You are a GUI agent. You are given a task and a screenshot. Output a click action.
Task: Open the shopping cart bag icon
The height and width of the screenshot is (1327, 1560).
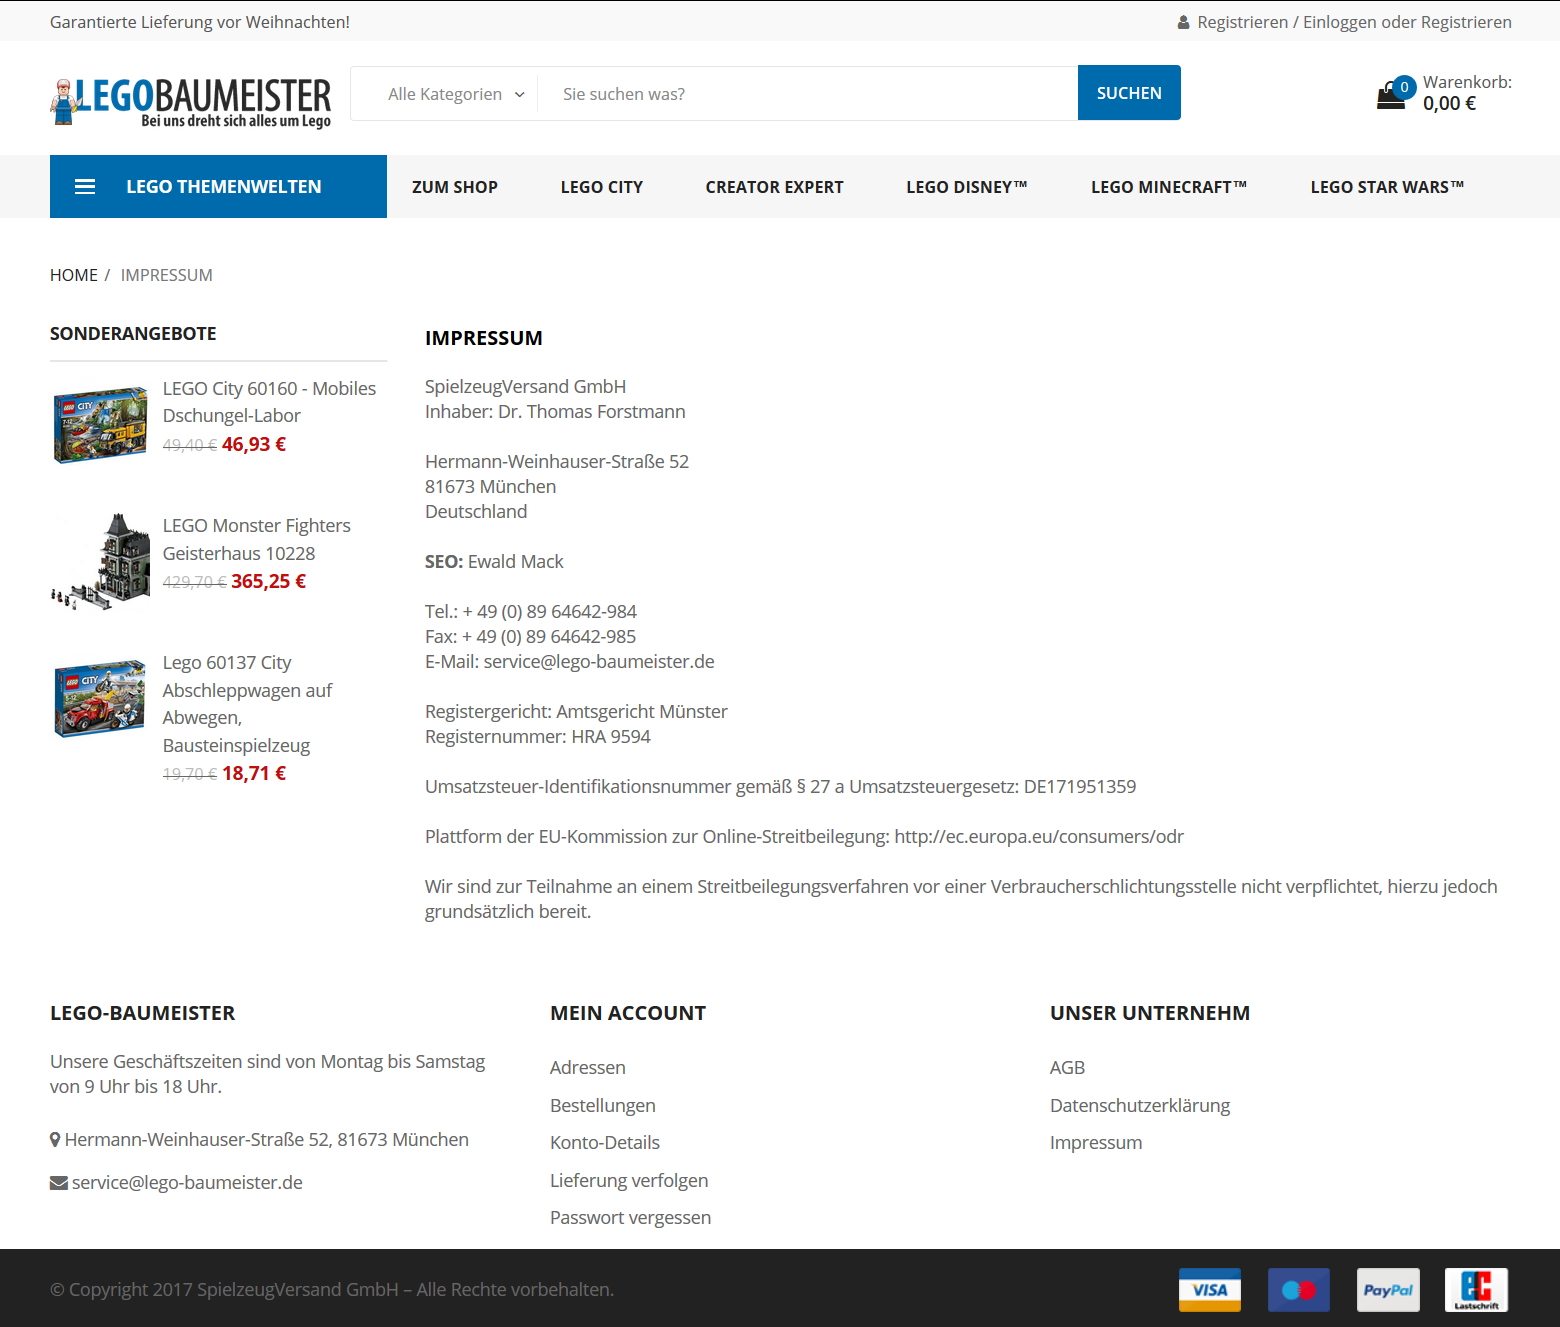(x=1391, y=97)
